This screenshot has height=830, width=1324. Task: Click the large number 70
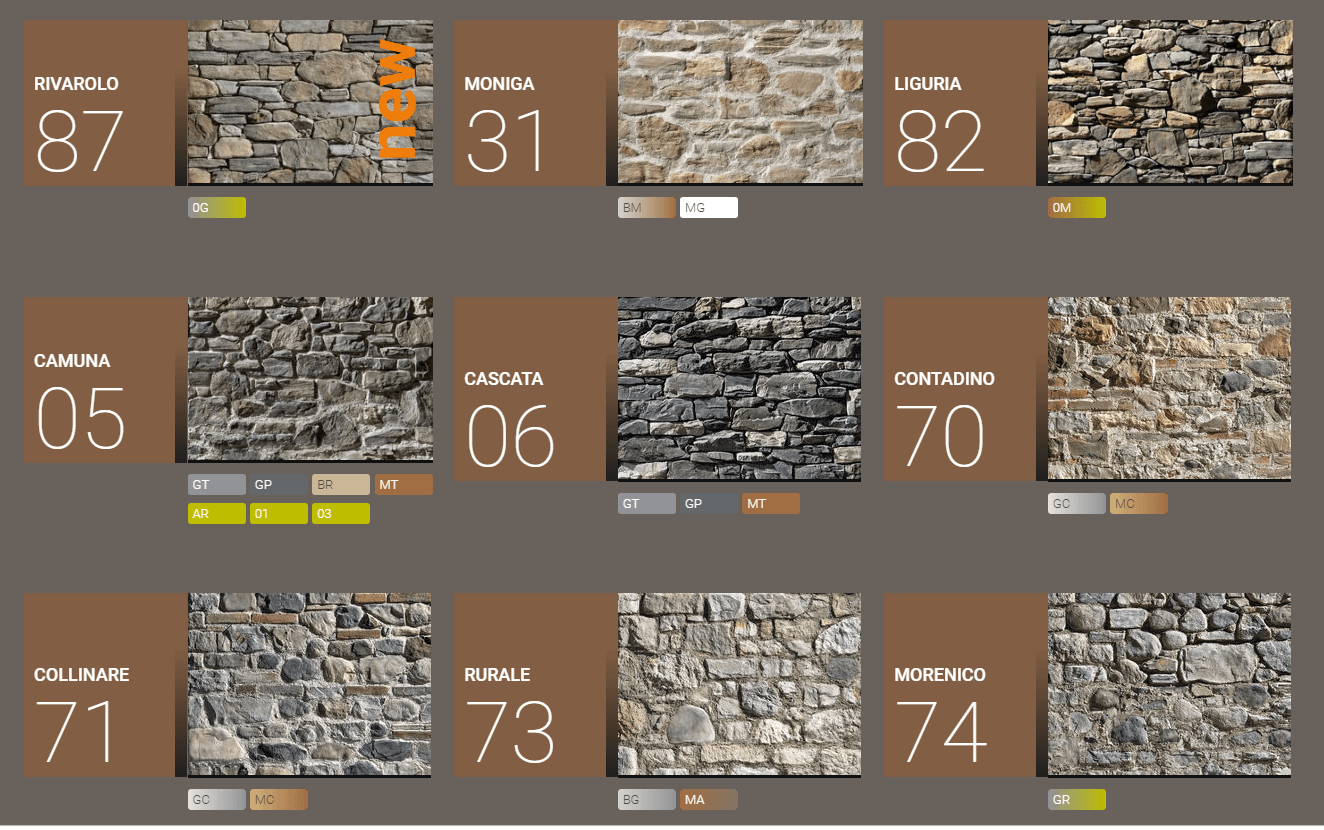[x=941, y=437]
